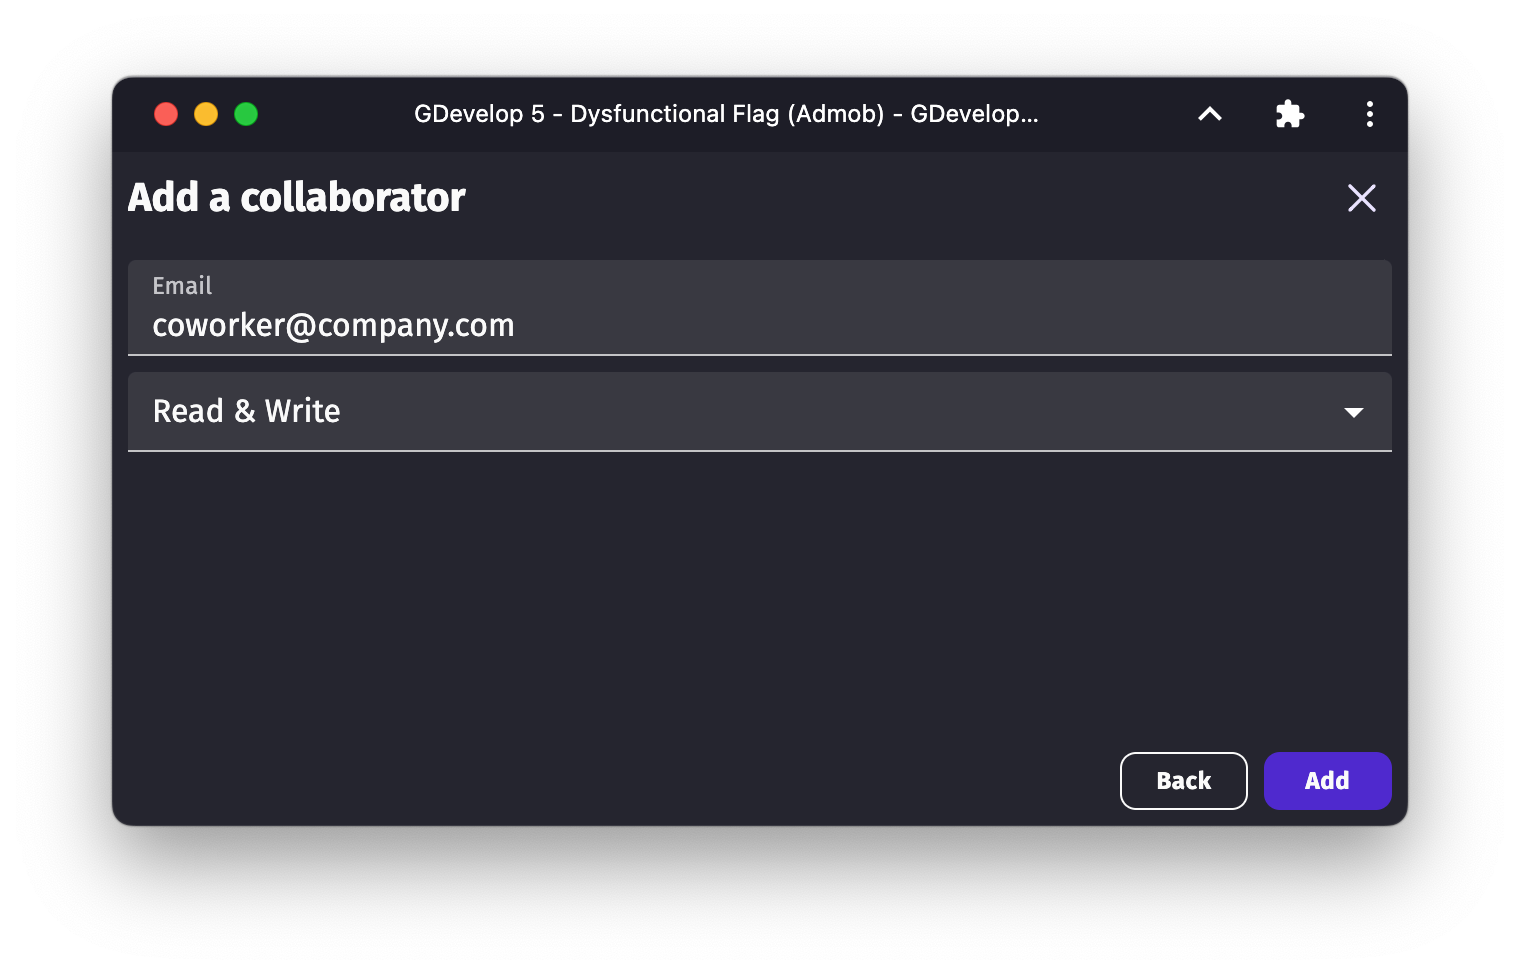Click the Email field label

tap(182, 286)
